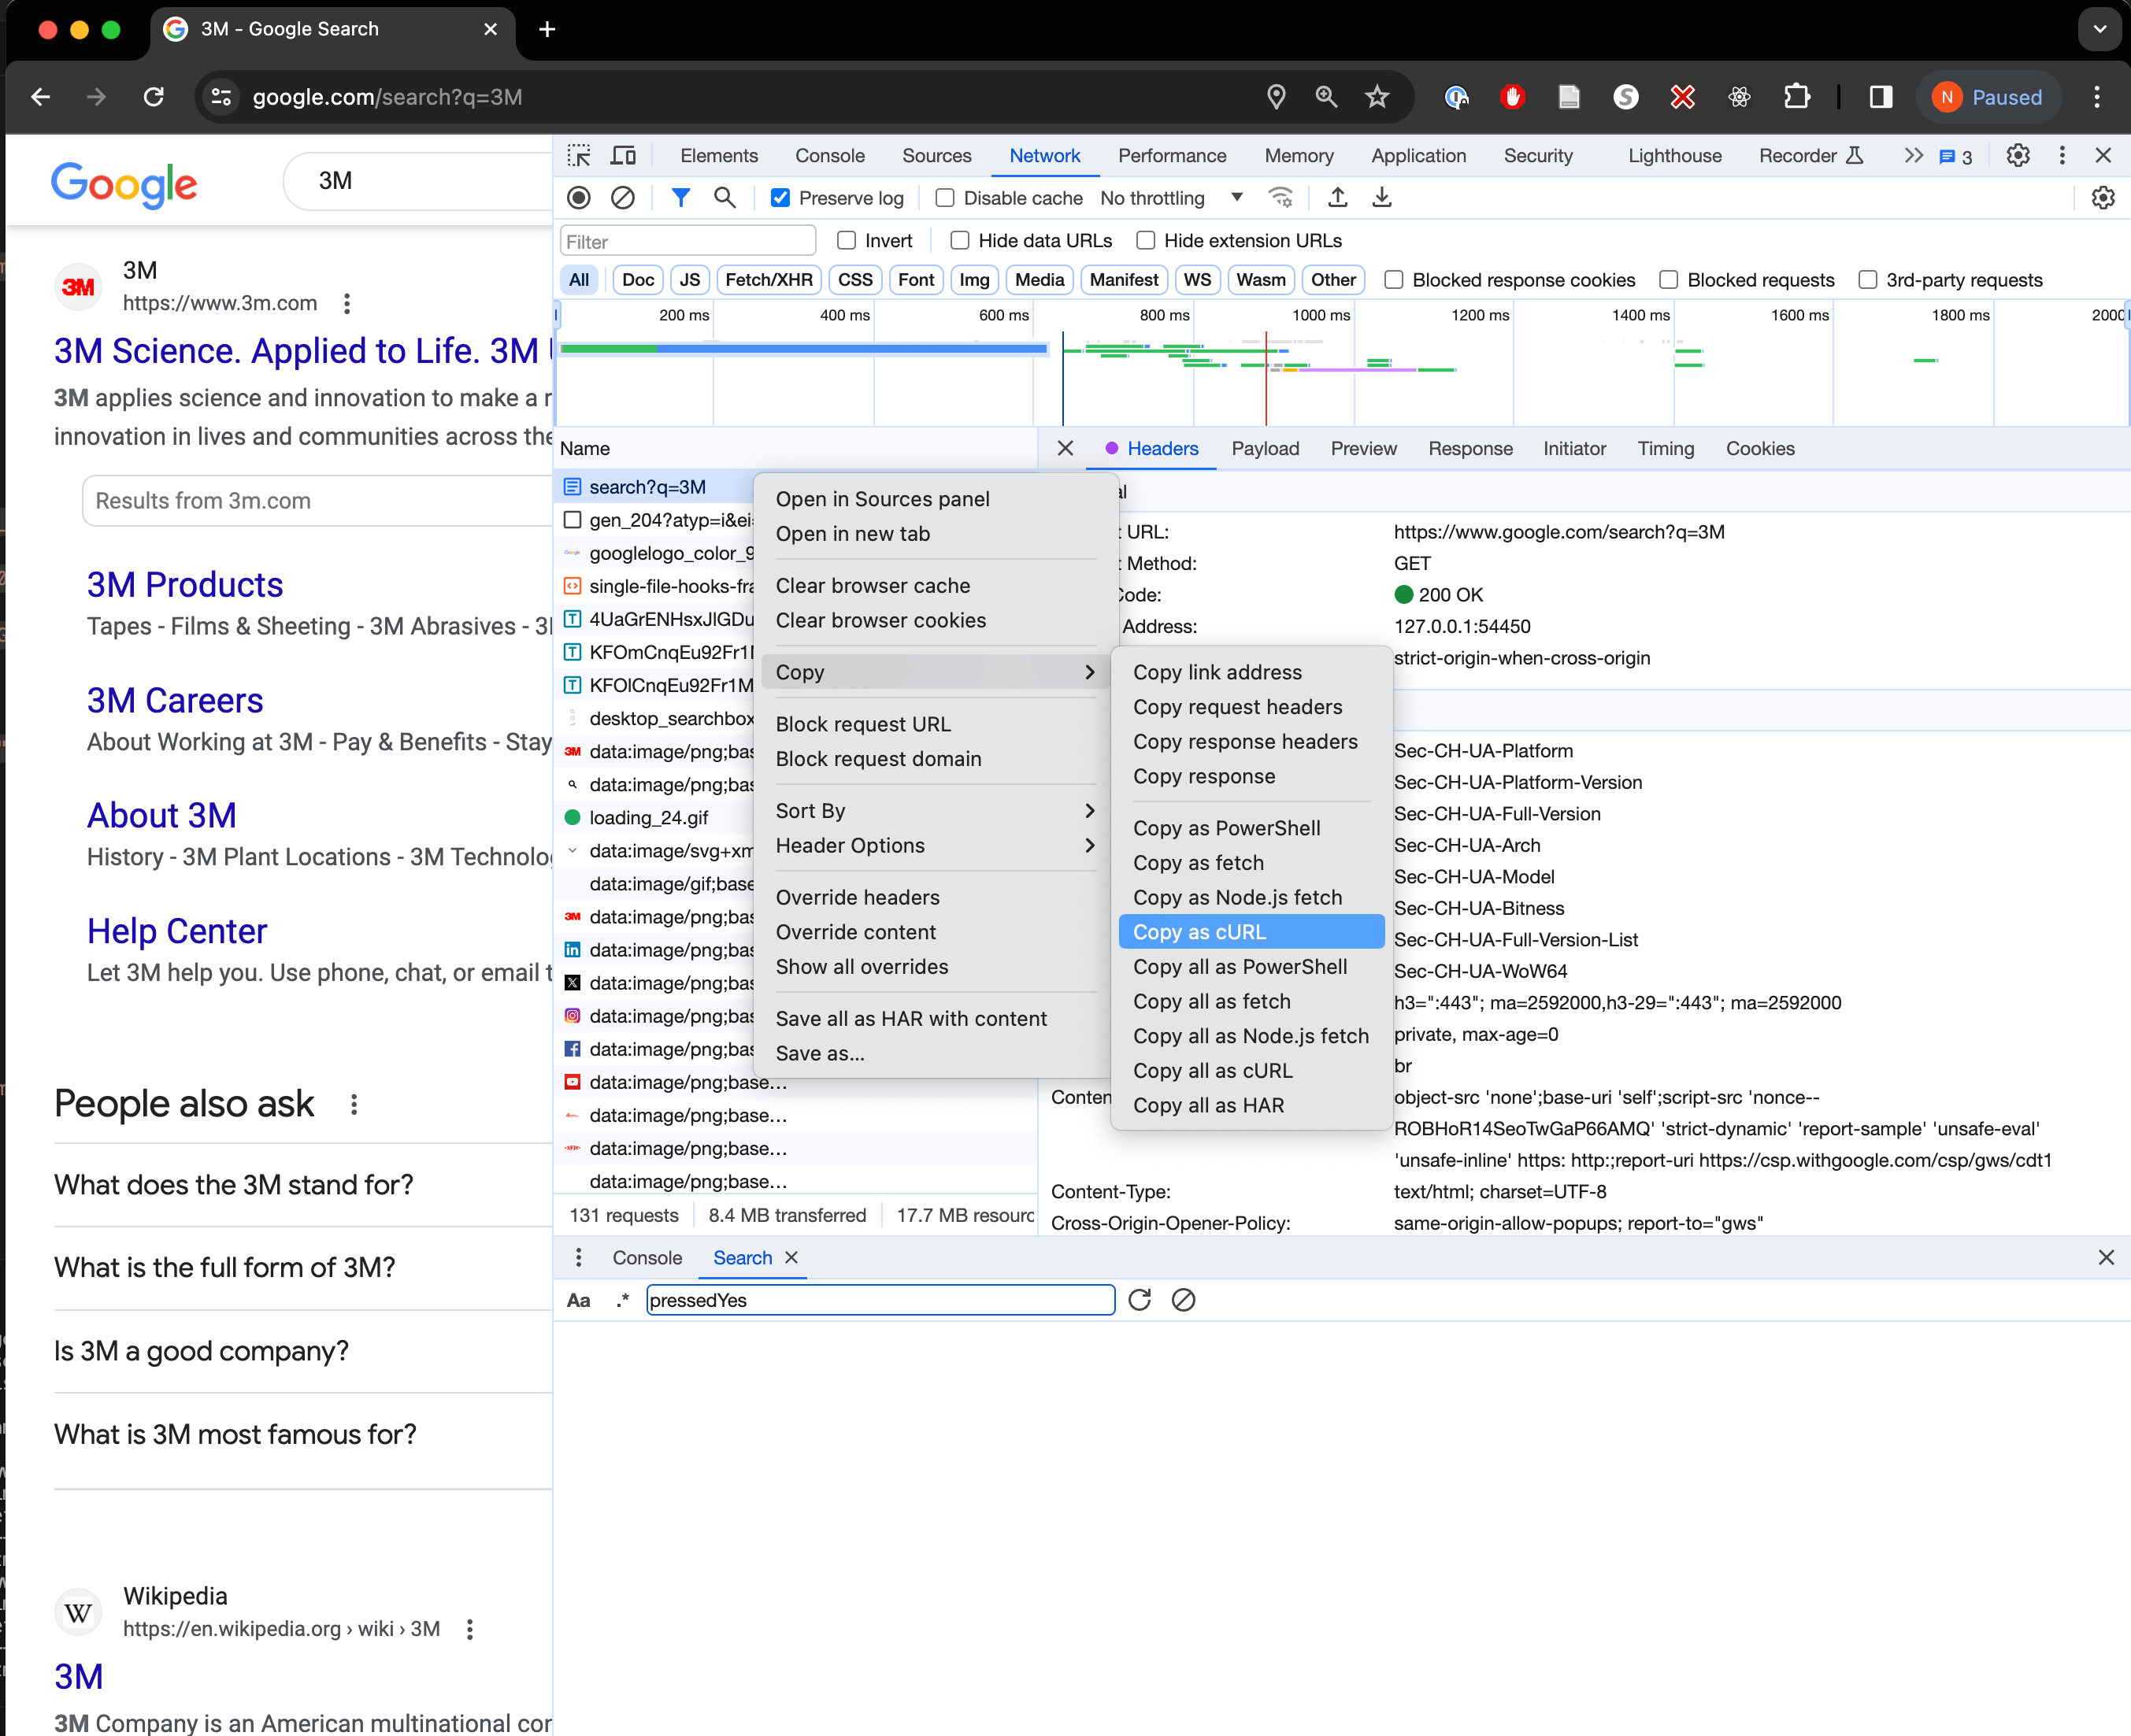Select Save all as HAR with content

(x=935, y=1019)
